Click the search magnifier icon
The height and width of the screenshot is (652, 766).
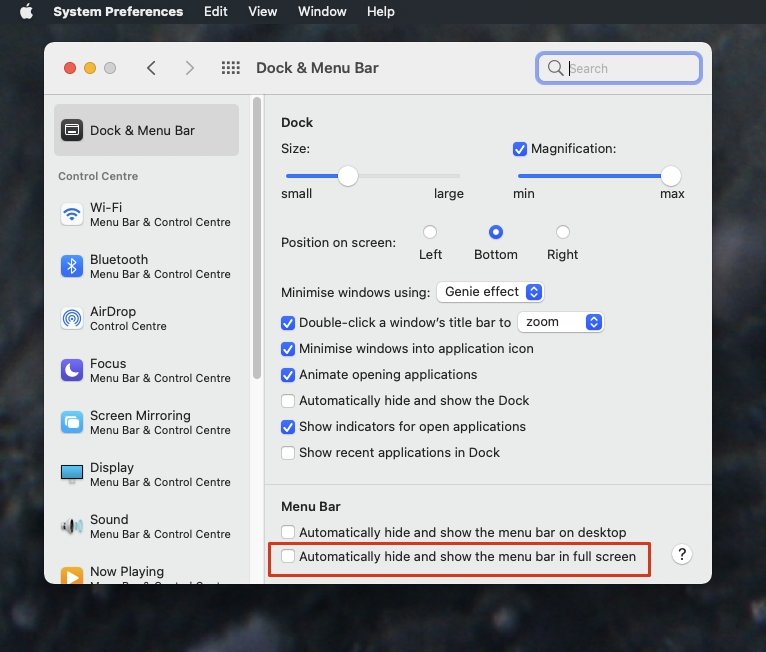coord(555,68)
